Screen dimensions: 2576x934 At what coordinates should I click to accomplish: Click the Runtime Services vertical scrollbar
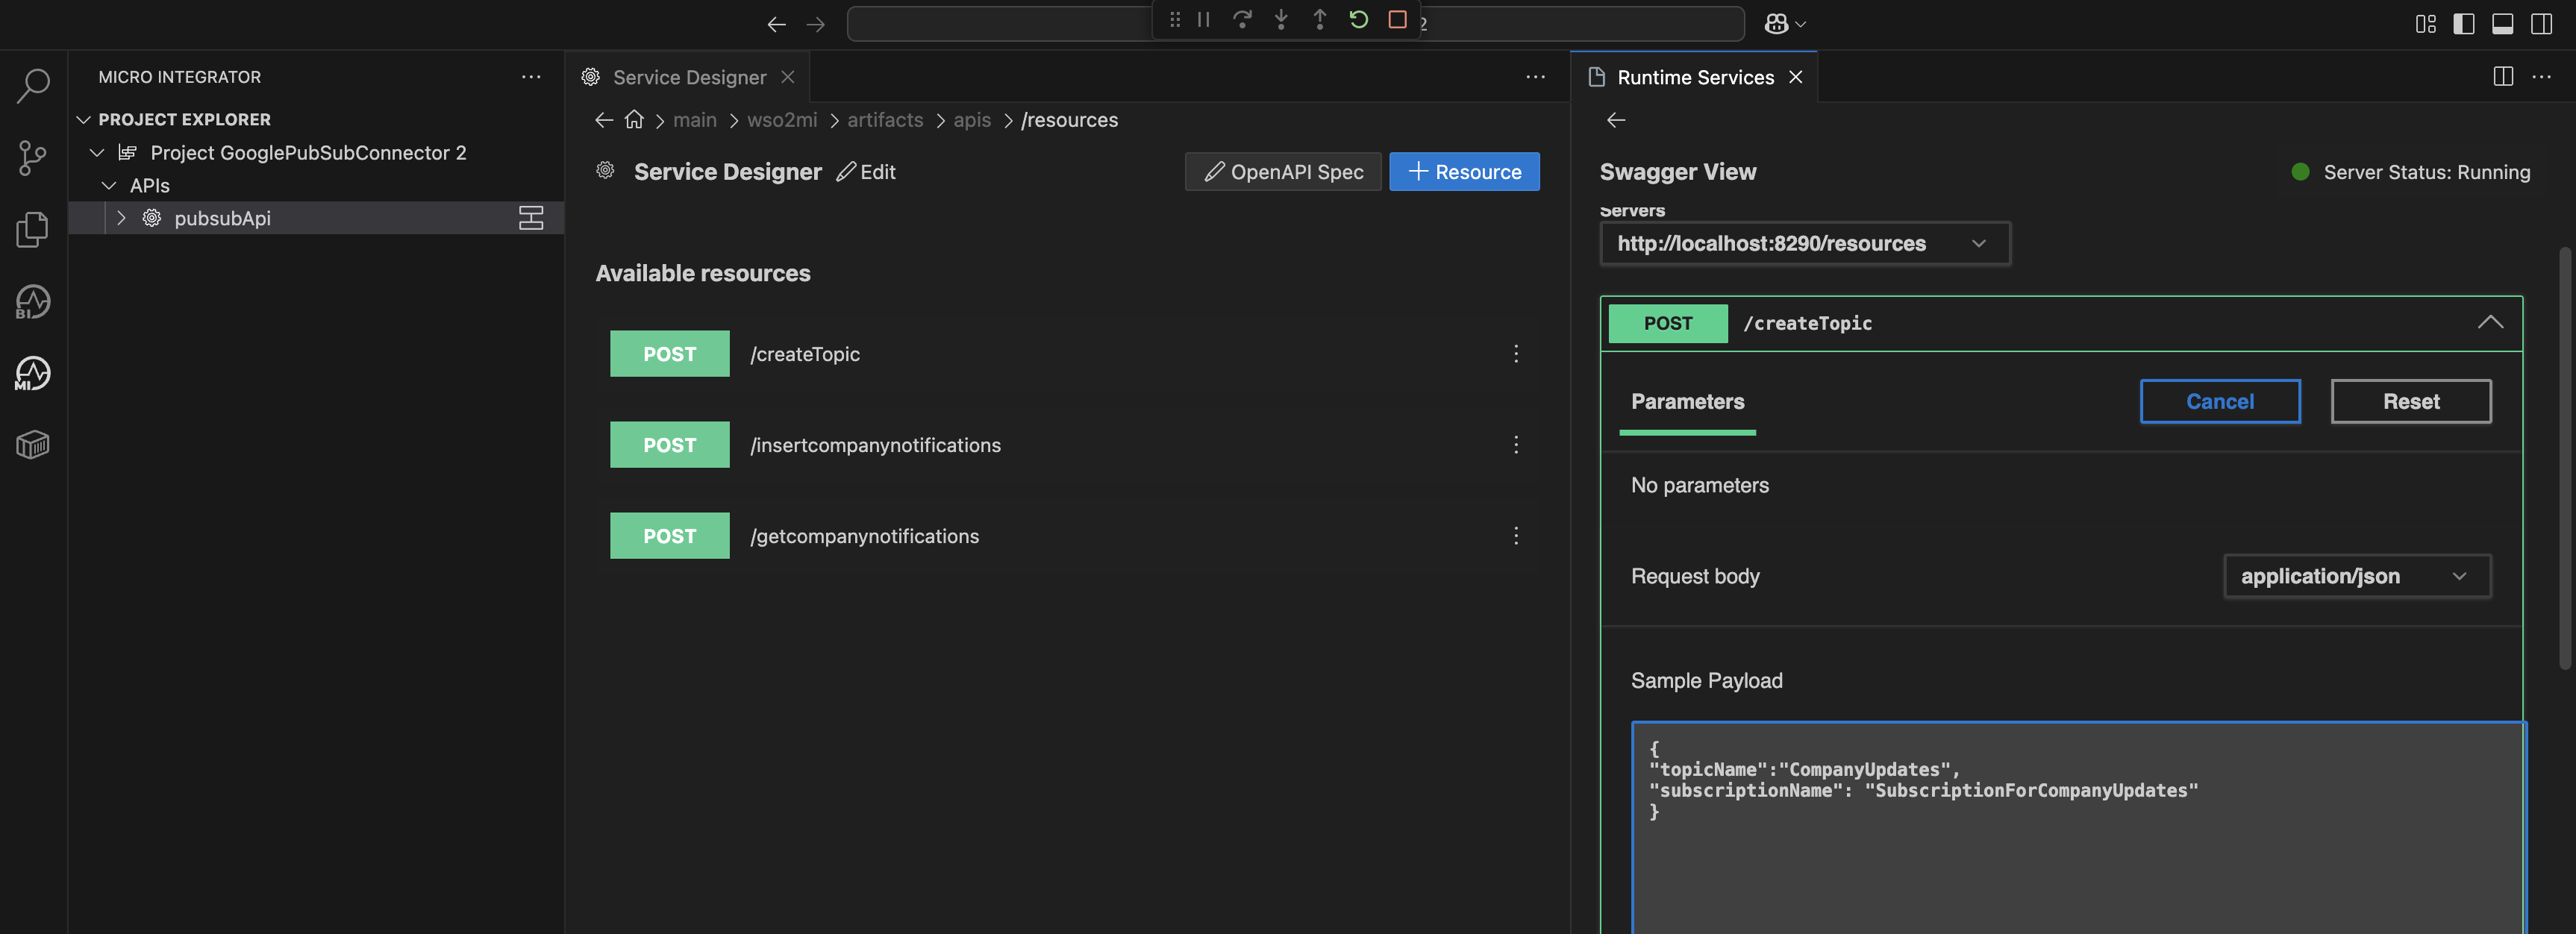[x=2565, y=457]
